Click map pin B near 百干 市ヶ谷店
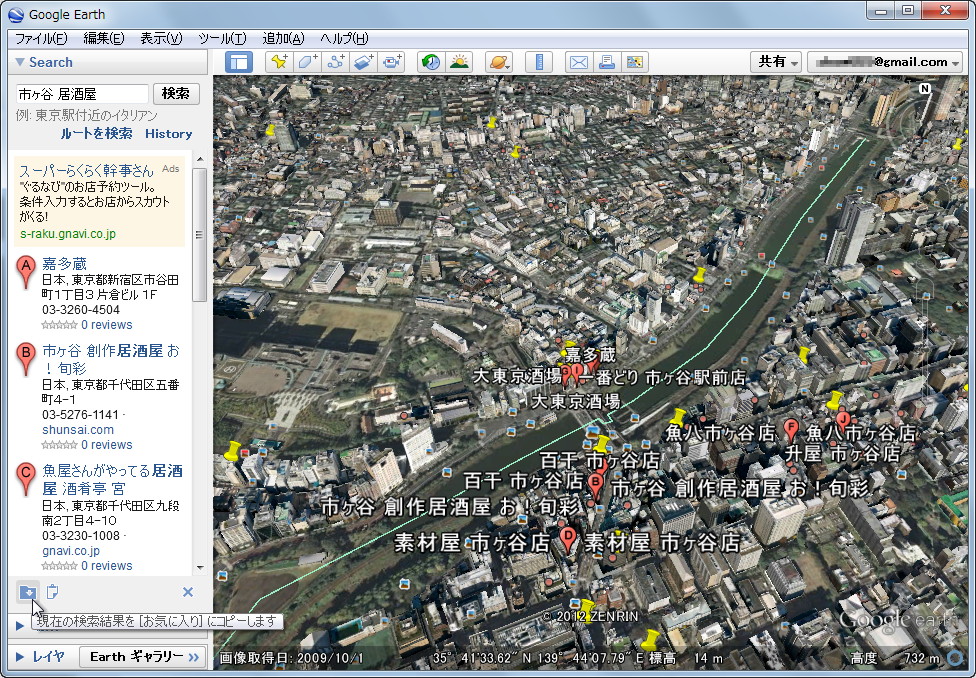 pyautogui.click(x=596, y=486)
